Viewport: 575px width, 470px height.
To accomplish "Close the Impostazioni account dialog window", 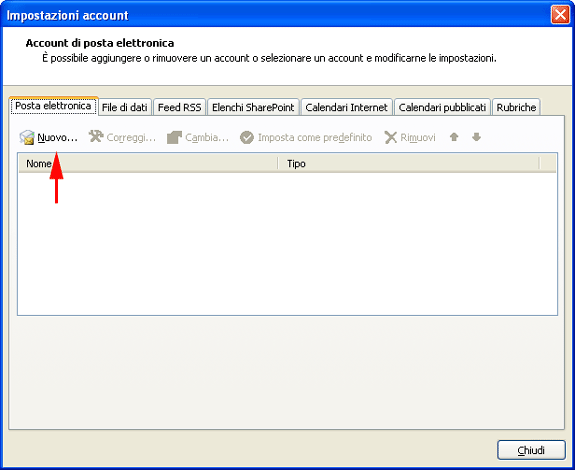I will 560,15.
